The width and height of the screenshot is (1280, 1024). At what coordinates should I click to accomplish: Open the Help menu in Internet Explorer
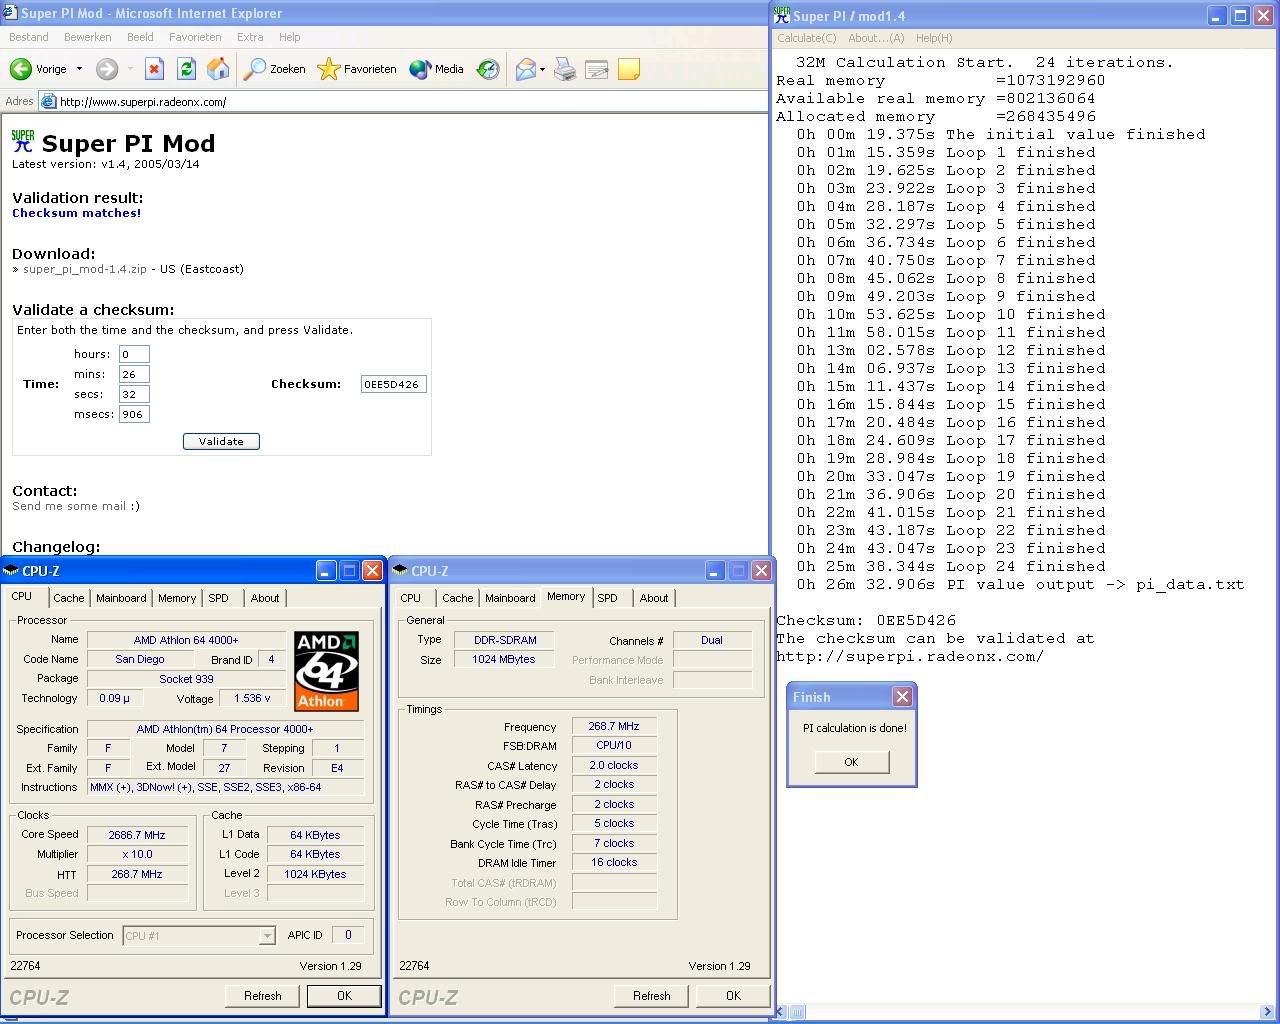coord(290,37)
